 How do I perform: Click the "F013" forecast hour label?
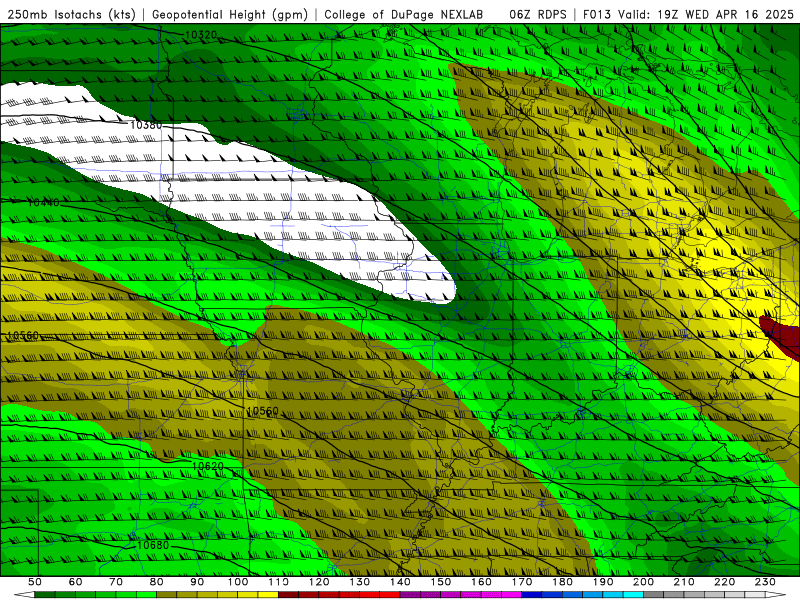point(597,15)
